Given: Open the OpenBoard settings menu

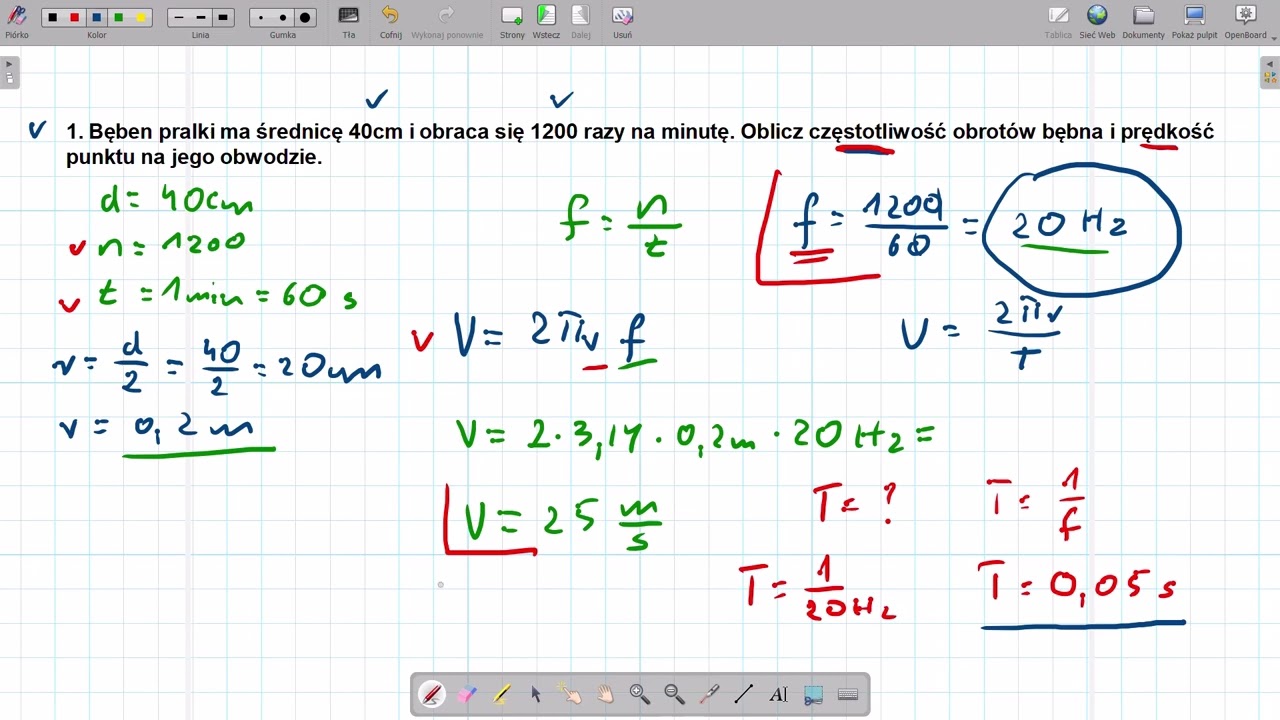Looking at the screenshot, I should coord(1245,20).
